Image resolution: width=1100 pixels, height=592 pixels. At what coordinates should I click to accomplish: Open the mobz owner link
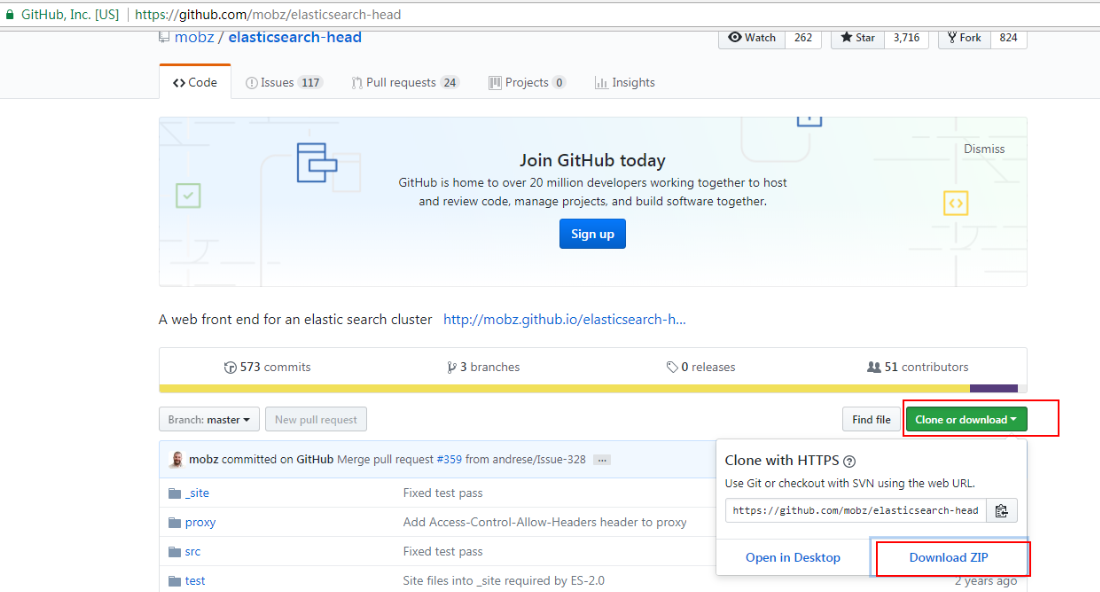tap(194, 37)
